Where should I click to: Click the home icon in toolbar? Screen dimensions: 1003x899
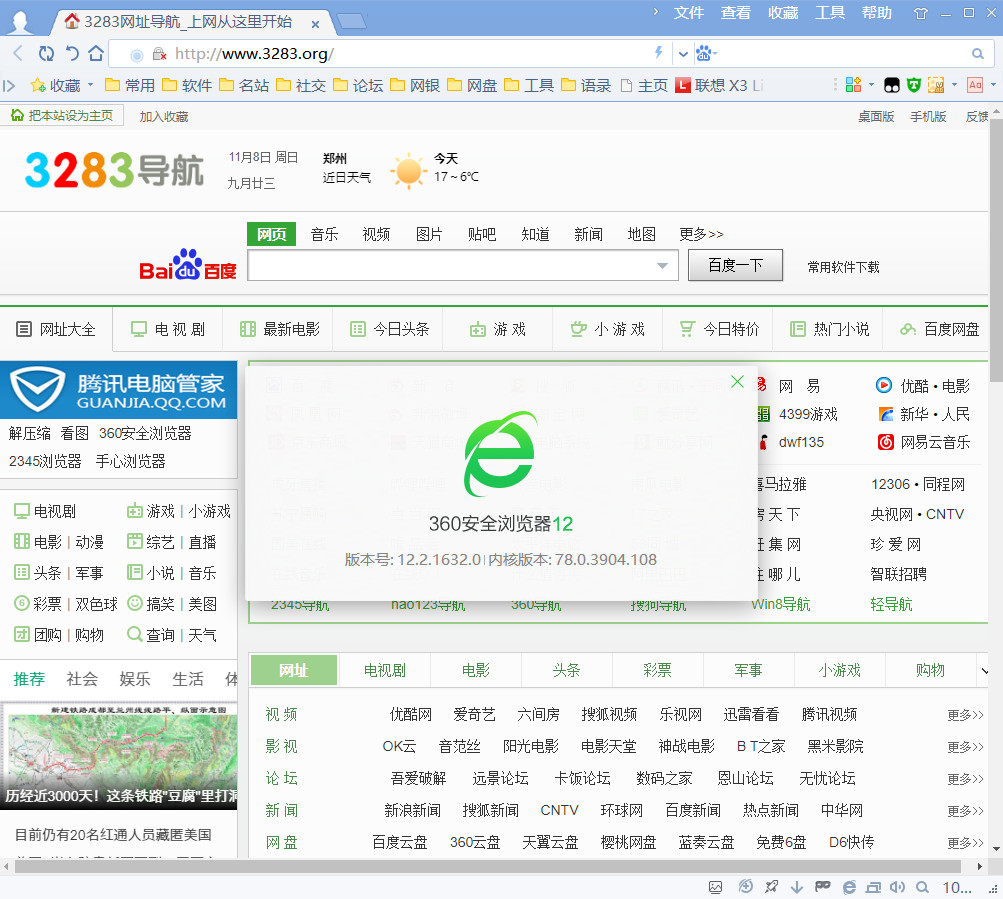(x=96, y=53)
